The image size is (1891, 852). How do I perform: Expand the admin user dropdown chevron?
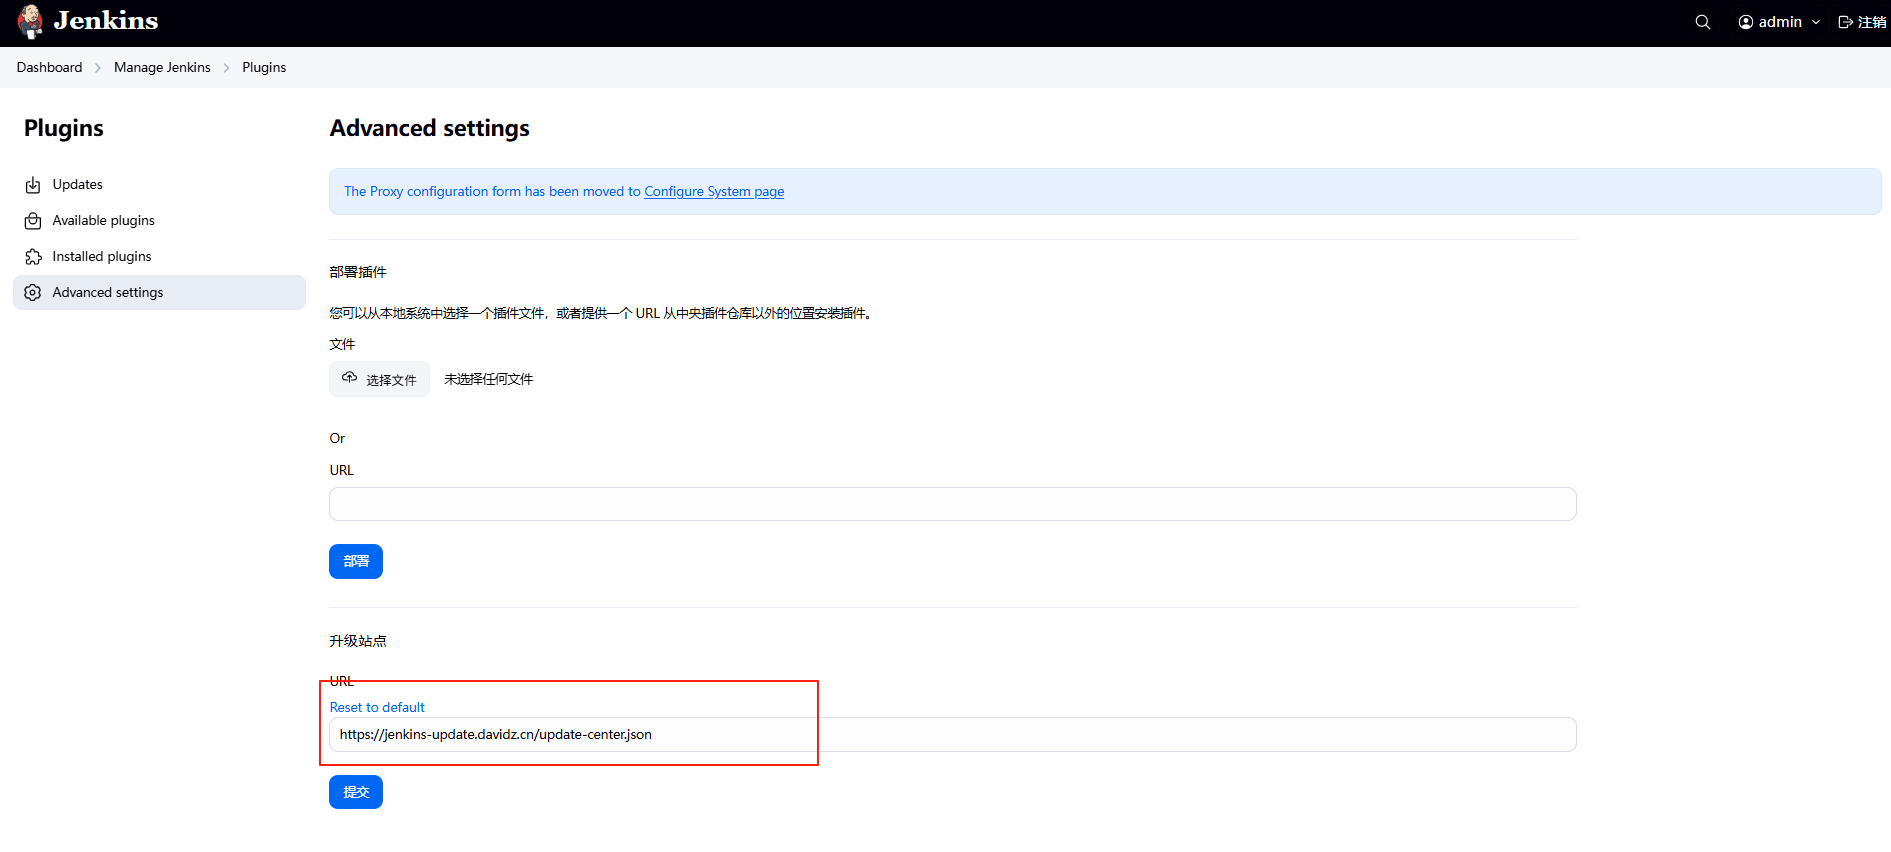pos(1816,22)
